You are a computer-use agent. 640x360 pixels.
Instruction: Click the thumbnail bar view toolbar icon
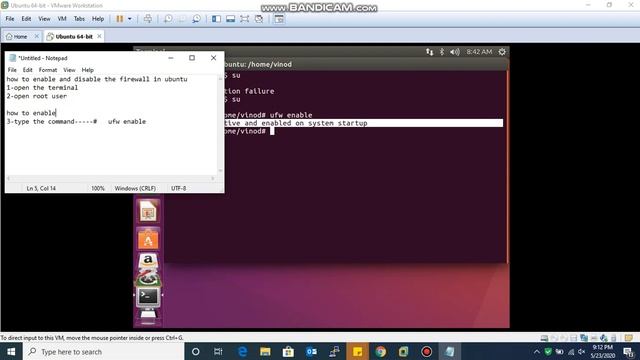coord(231,19)
